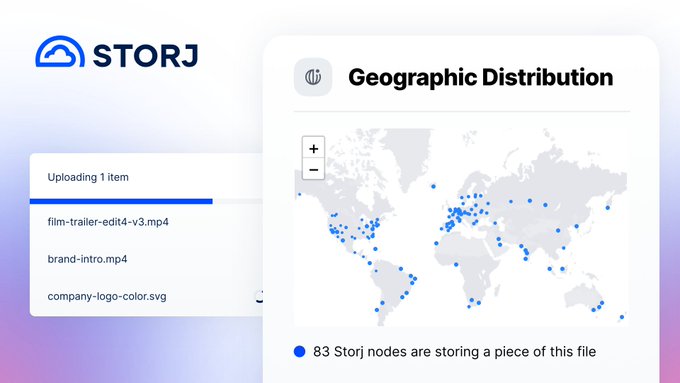
Task: Click '83 Storj nodes are storing' caption
Action: [x=454, y=351]
